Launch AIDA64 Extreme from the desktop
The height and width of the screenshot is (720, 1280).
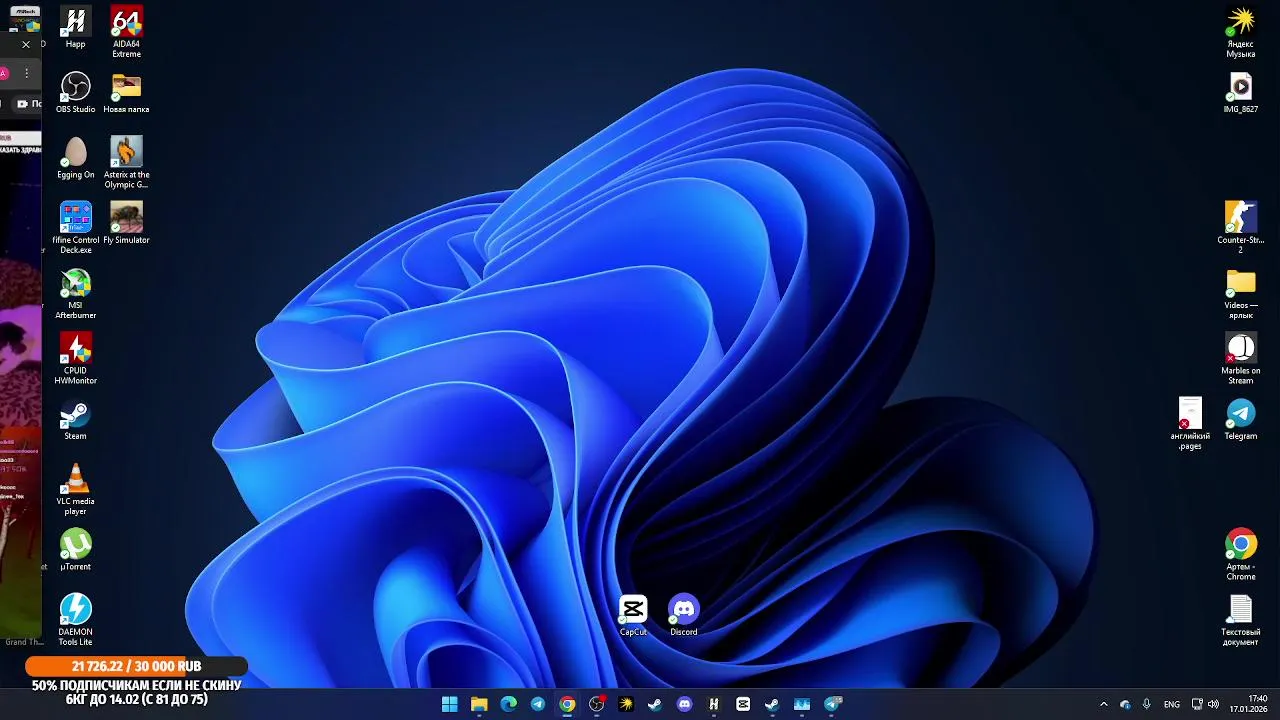click(126, 32)
